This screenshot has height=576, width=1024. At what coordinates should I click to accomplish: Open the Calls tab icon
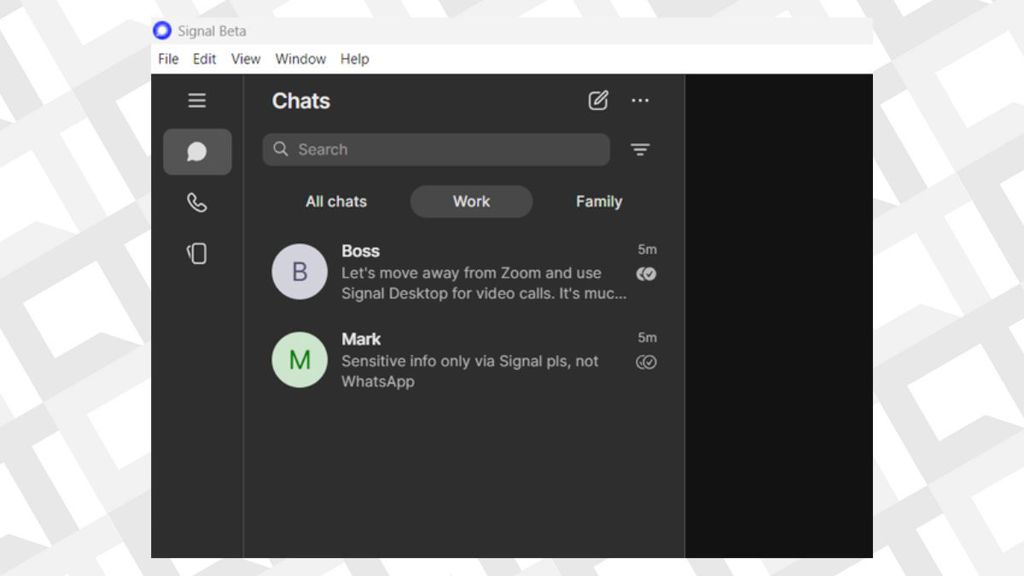(x=197, y=203)
